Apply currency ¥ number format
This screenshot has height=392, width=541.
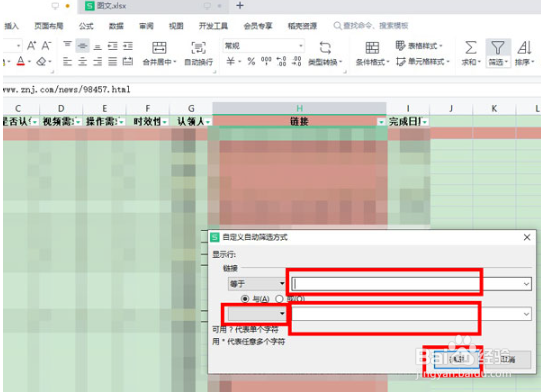click(230, 61)
